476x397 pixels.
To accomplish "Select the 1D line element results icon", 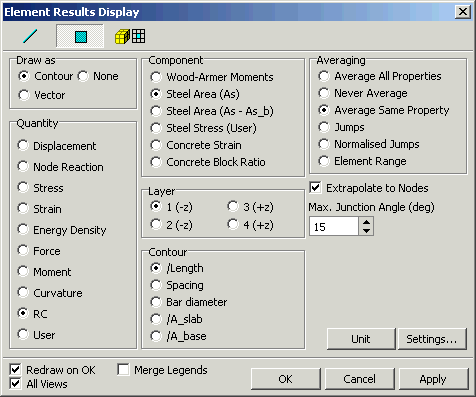I will 30,36.
